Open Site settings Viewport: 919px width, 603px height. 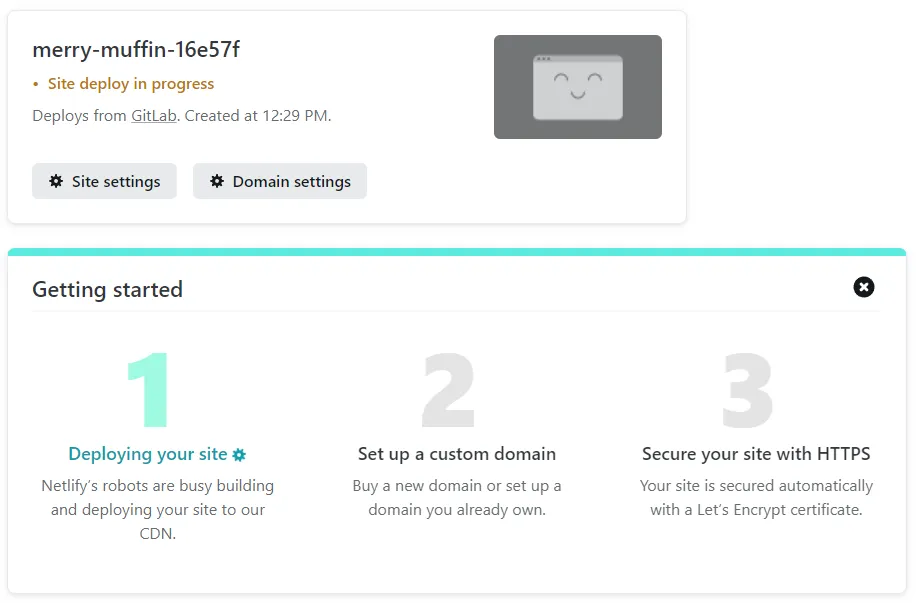click(104, 181)
